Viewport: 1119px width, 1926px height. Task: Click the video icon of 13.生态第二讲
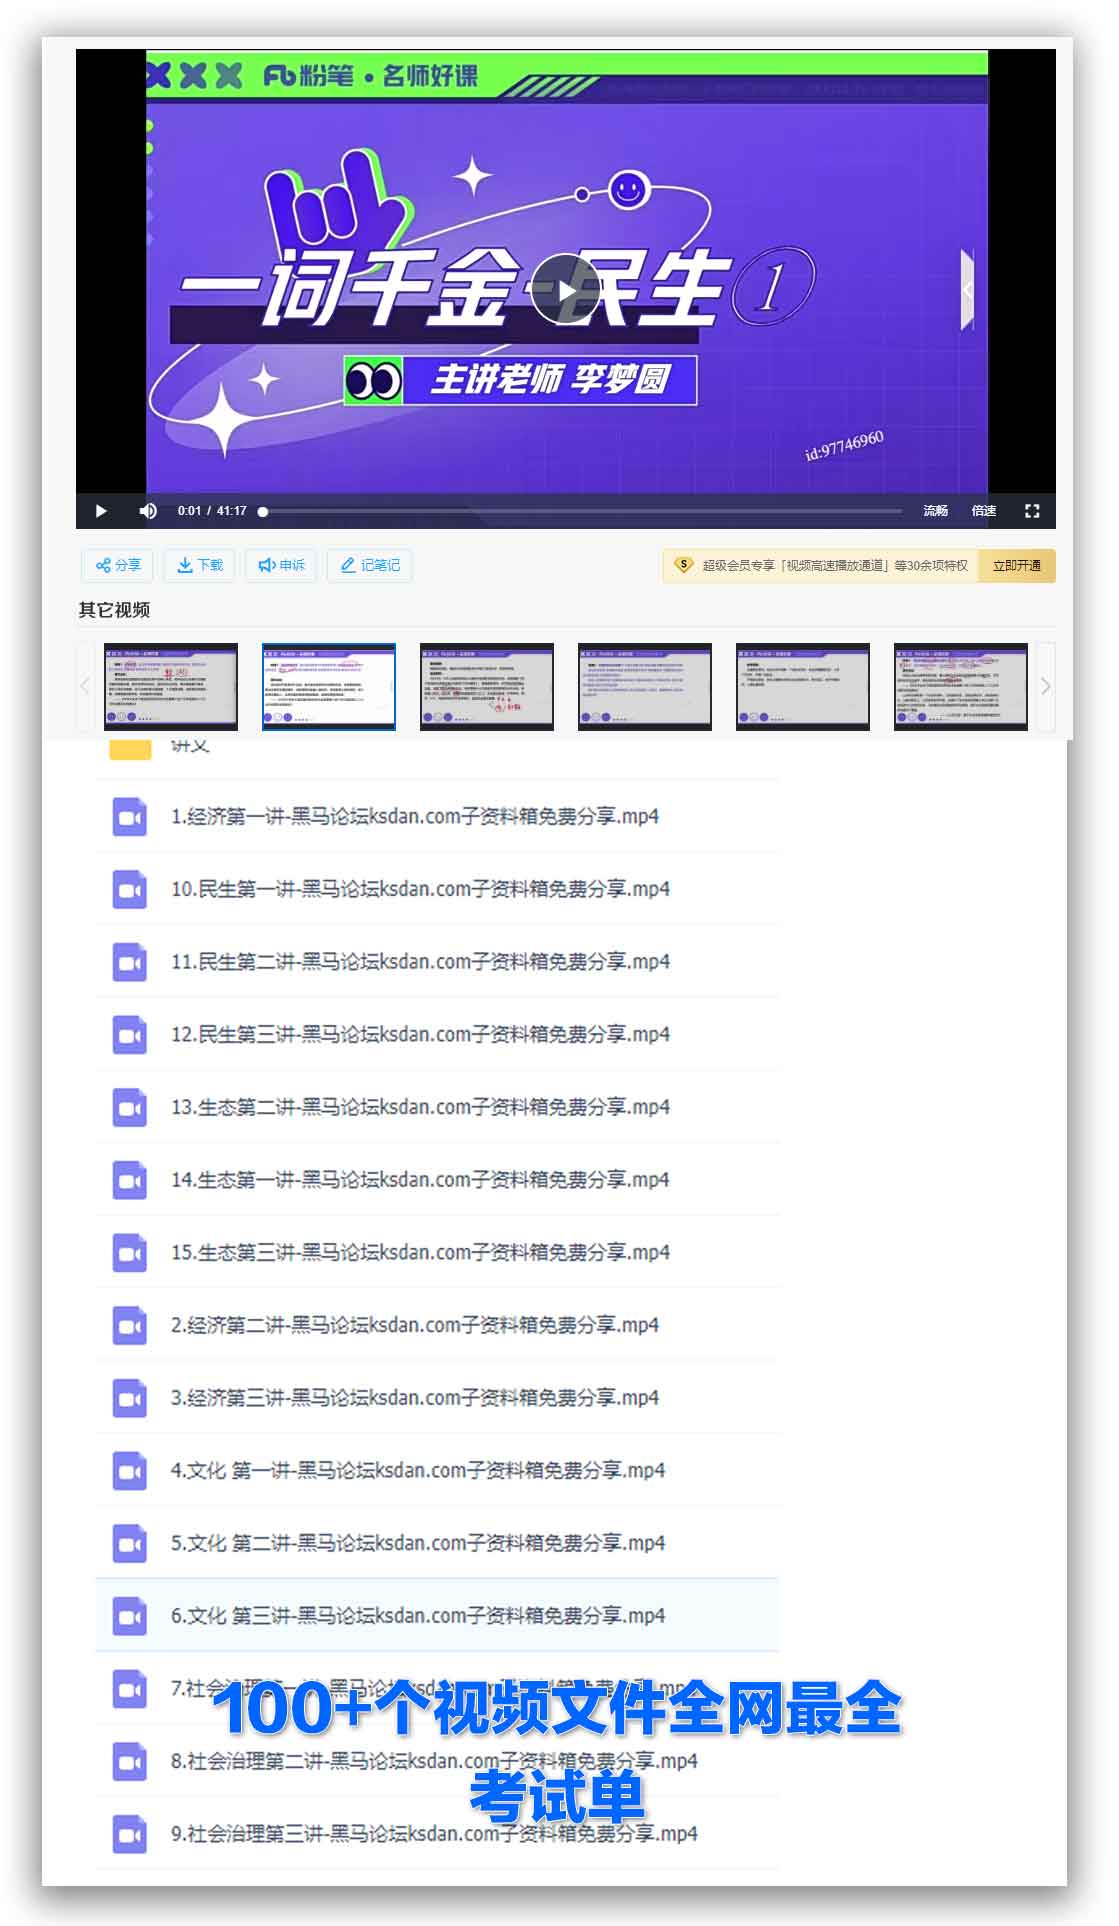(x=130, y=1107)
